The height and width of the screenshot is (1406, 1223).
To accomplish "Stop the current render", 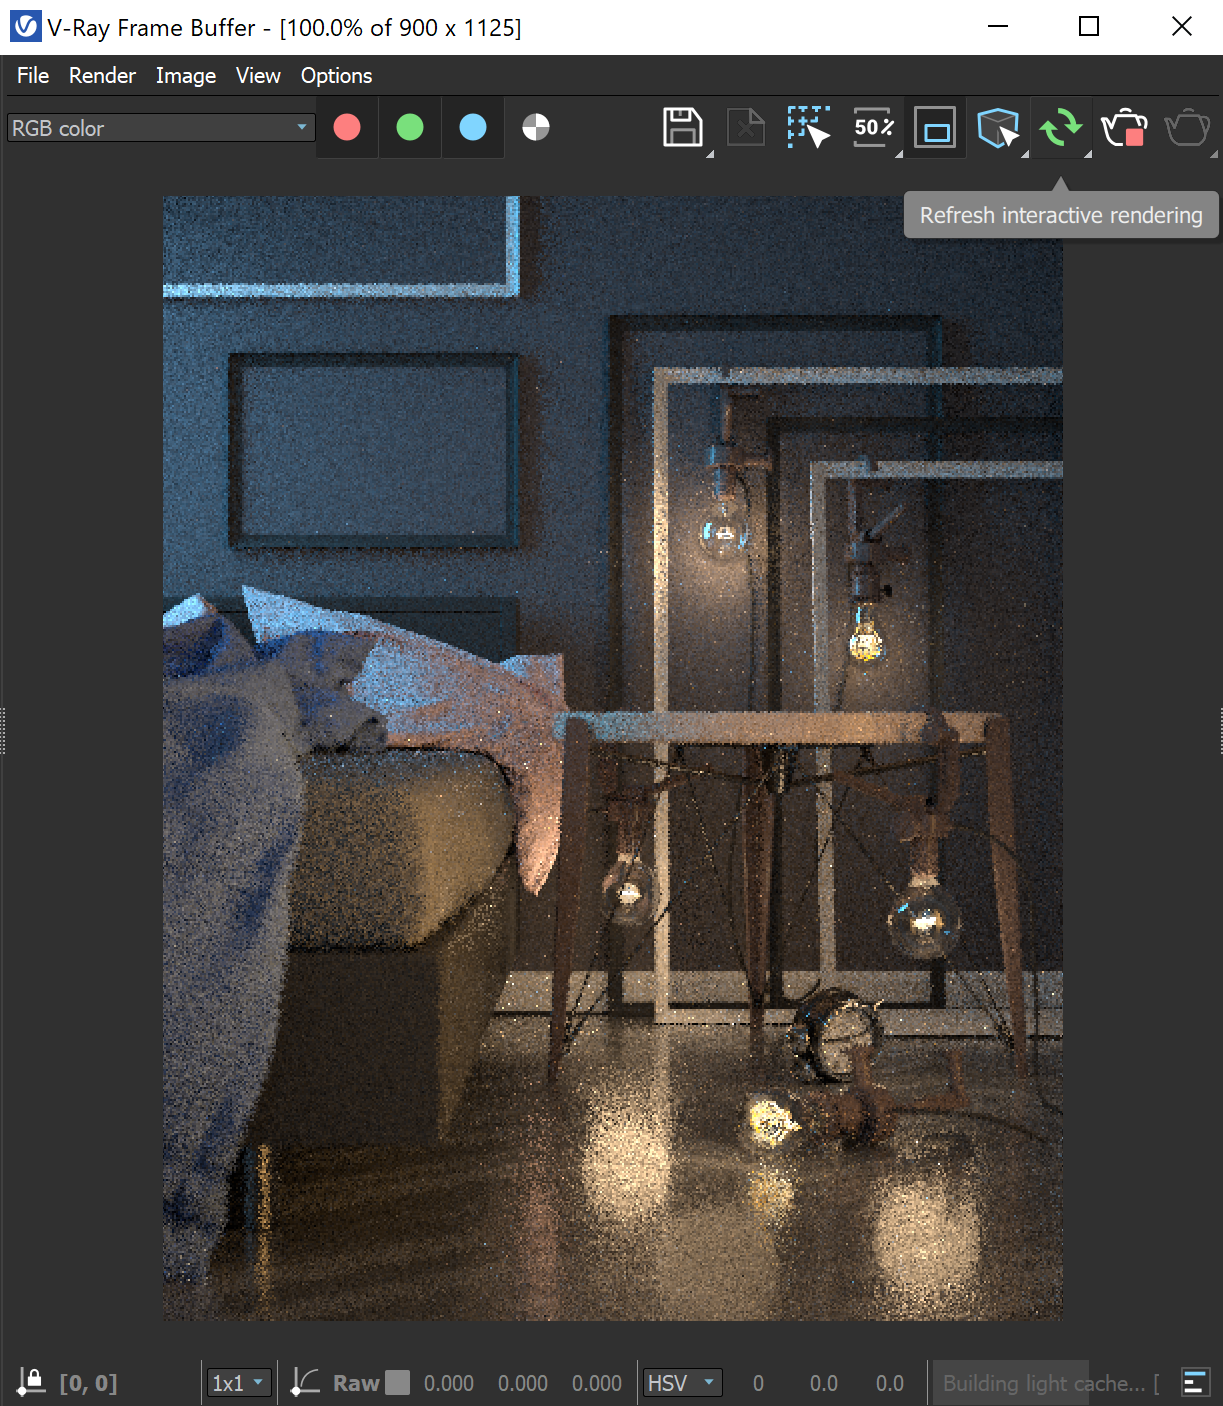I will [1123, 127].
